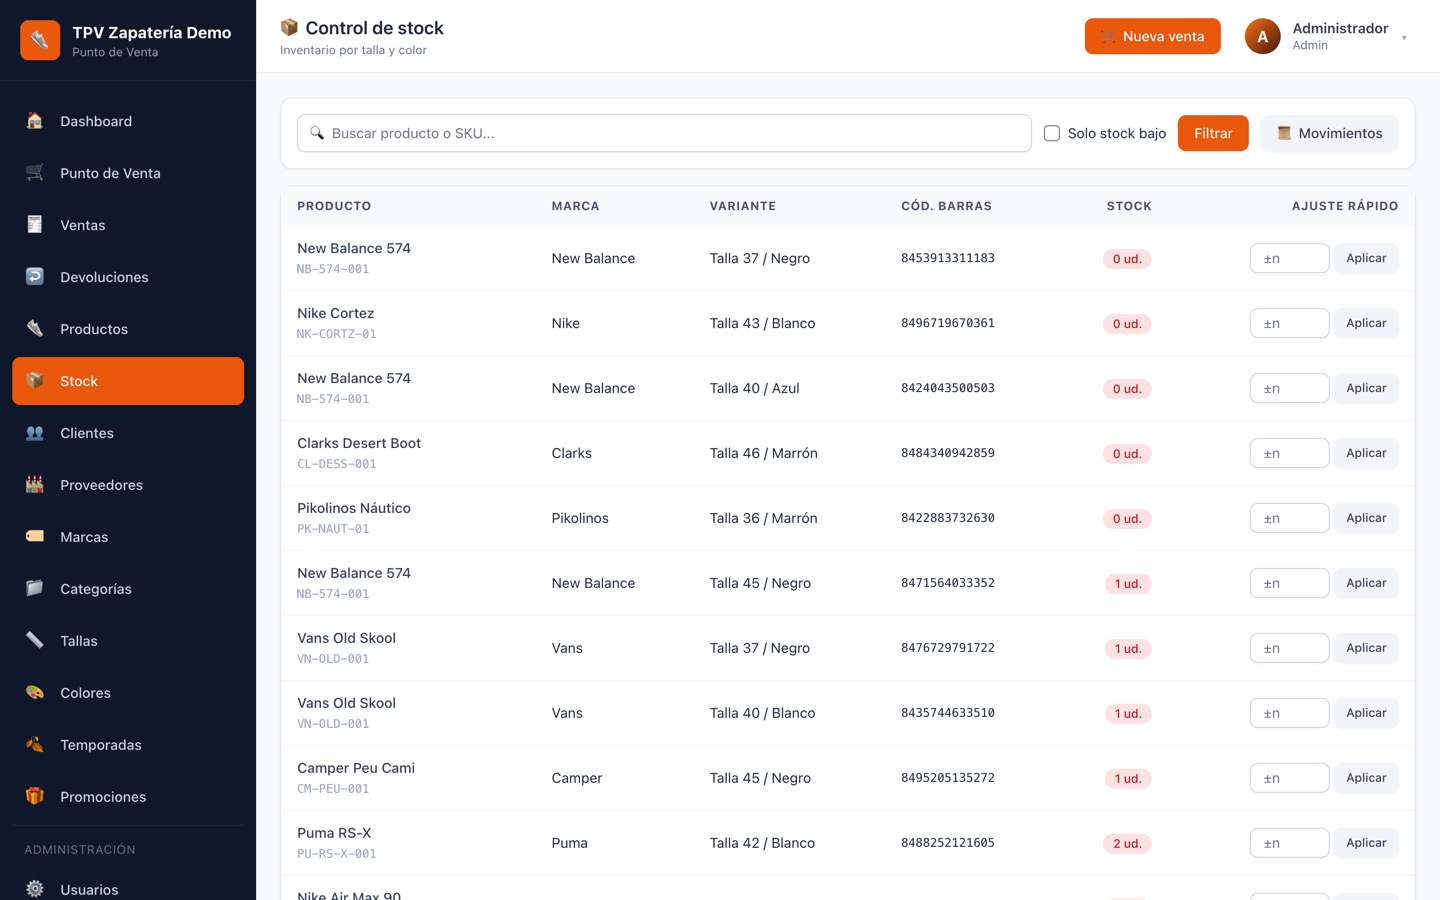
Task: Click the 2 ud. stock badge for Puma
Action: click(1127, 844)
